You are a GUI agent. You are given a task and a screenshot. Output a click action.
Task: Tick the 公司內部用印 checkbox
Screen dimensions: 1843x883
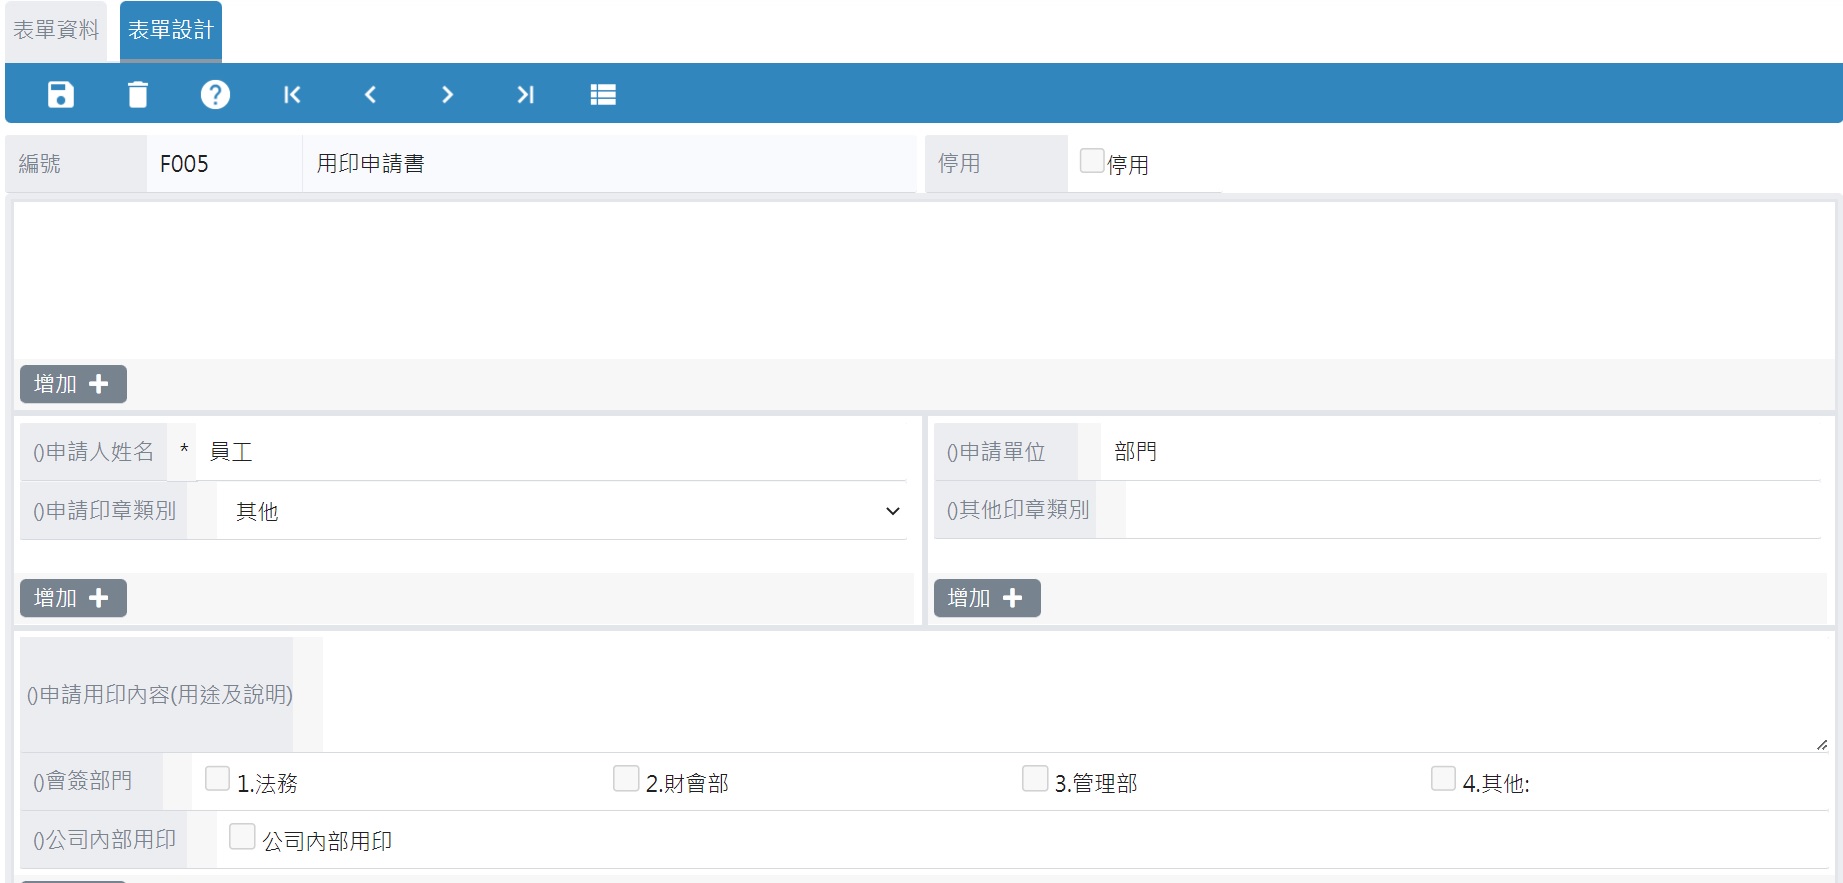[x=242, y=837]
